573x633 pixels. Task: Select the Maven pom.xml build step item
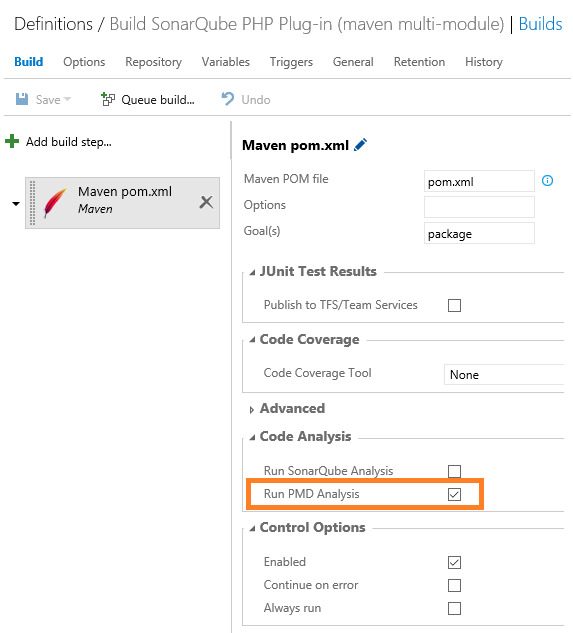[122, 203]
